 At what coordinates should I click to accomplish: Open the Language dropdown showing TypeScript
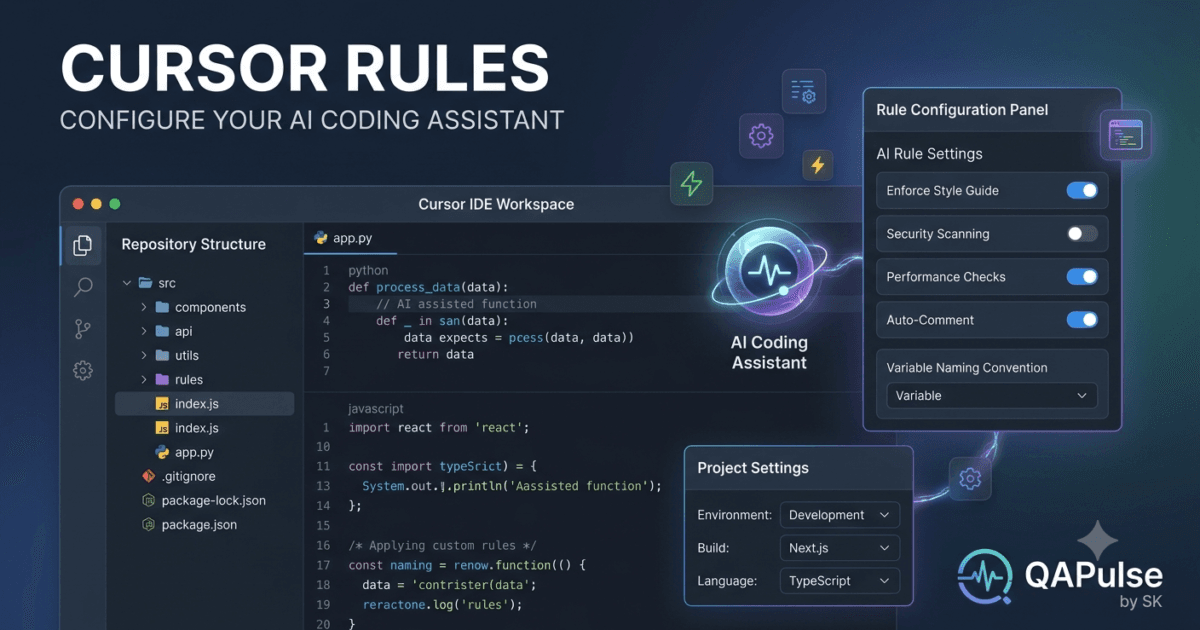pos(839,581)
